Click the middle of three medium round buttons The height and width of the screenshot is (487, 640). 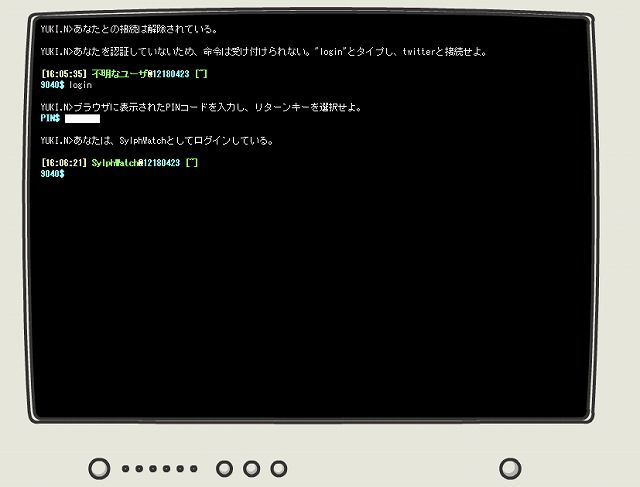[251, 469]
